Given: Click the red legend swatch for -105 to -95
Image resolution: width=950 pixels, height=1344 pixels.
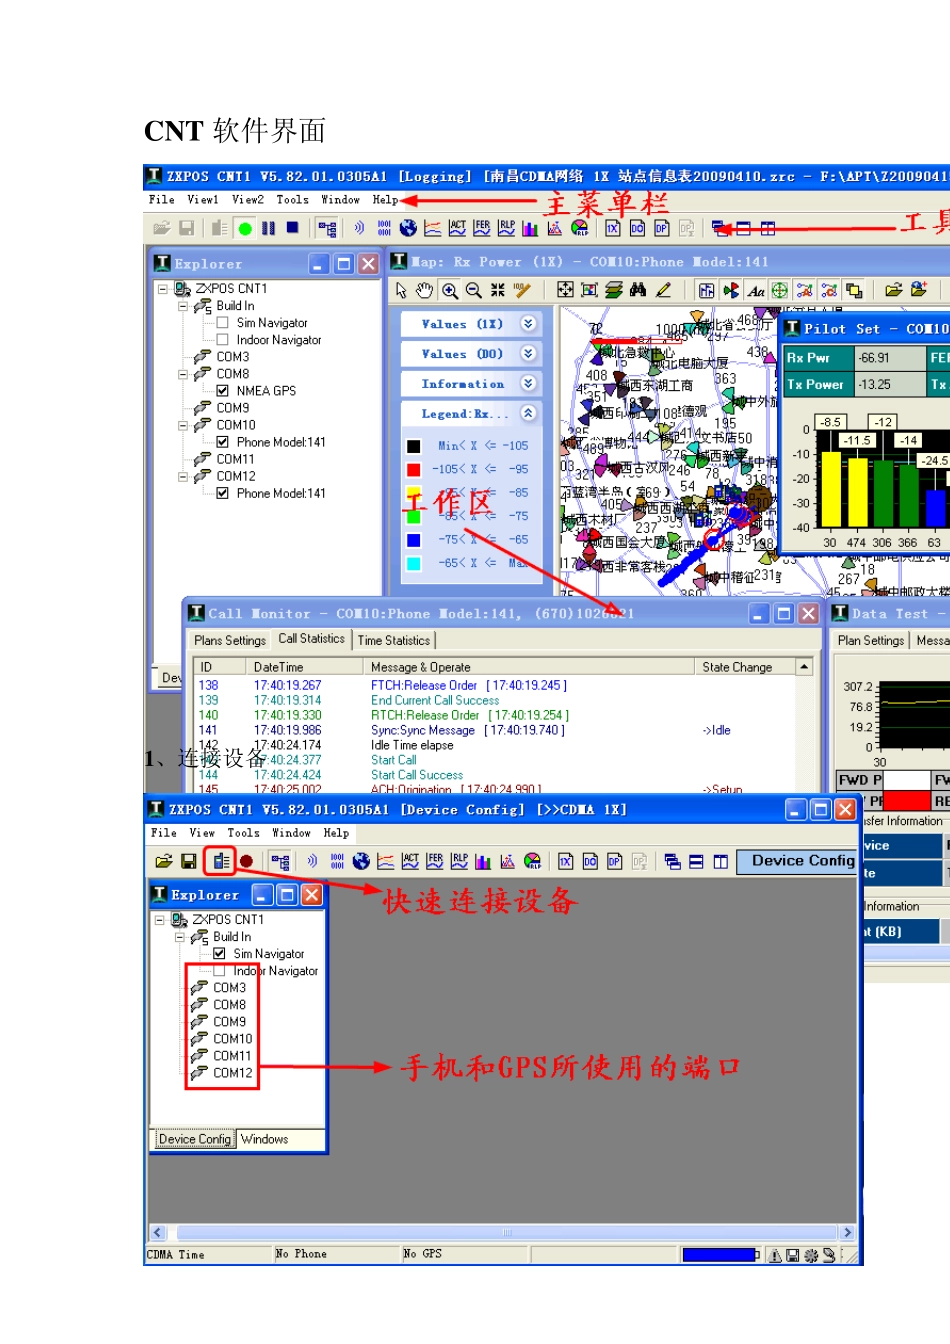Looking at the screenshot, I should 413,469.
